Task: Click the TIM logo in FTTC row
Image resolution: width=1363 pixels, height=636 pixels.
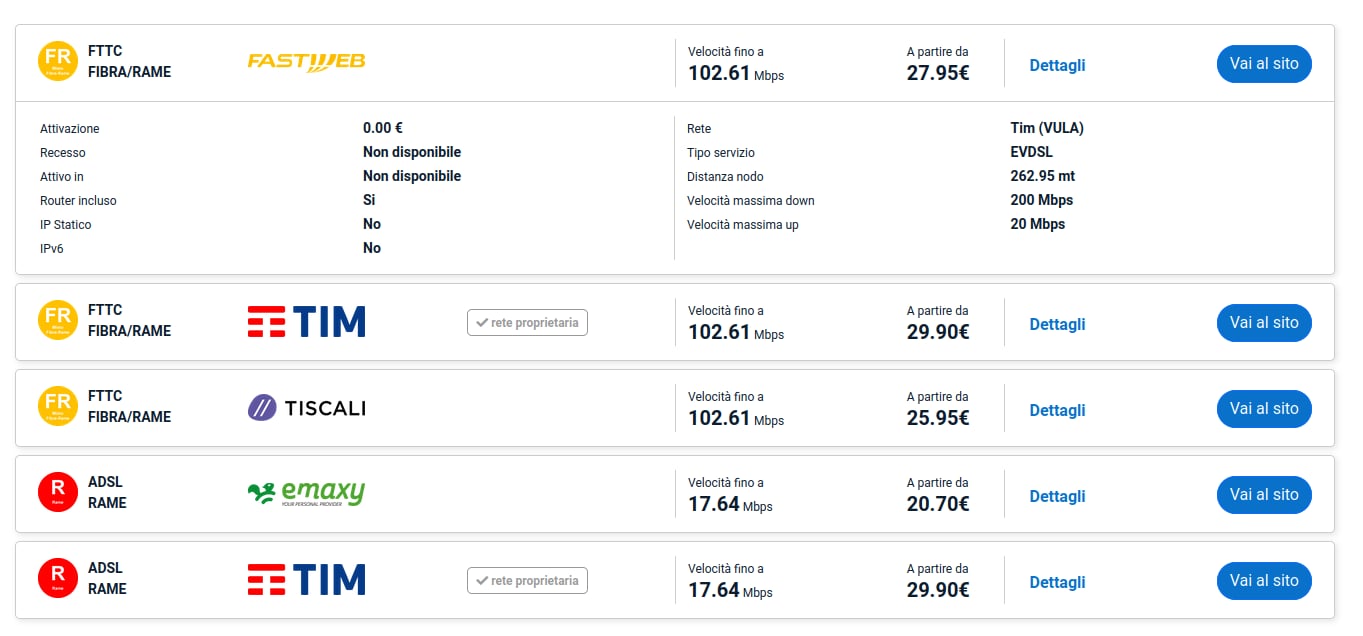Action: tap(306, 322)
